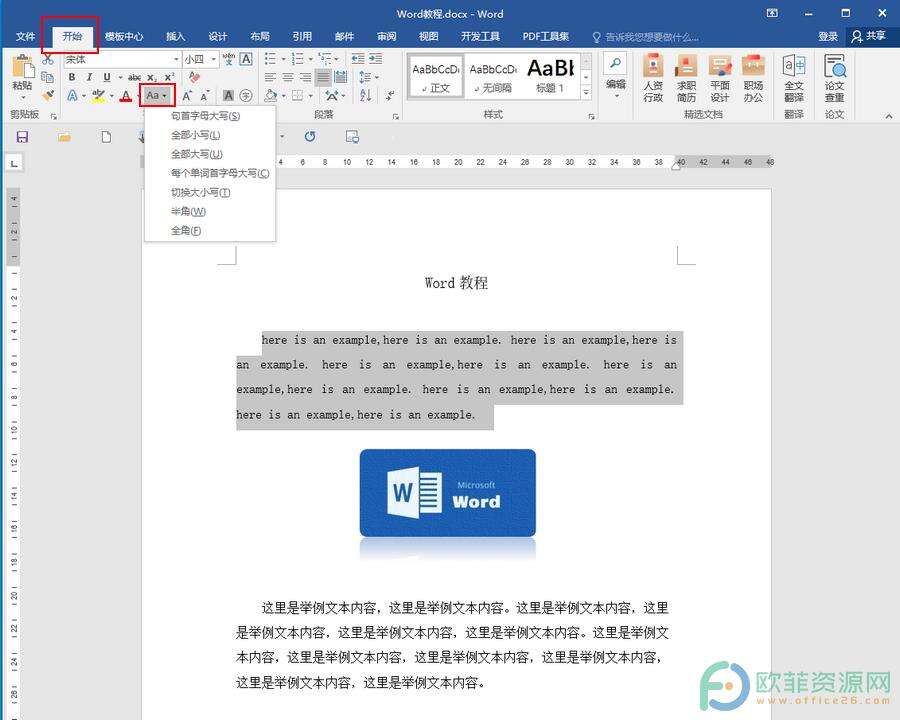Screen dimensions: 900x720
Task: Choose 句首字母大写(S) from the case menu
Action: click(x=210, y=116)
